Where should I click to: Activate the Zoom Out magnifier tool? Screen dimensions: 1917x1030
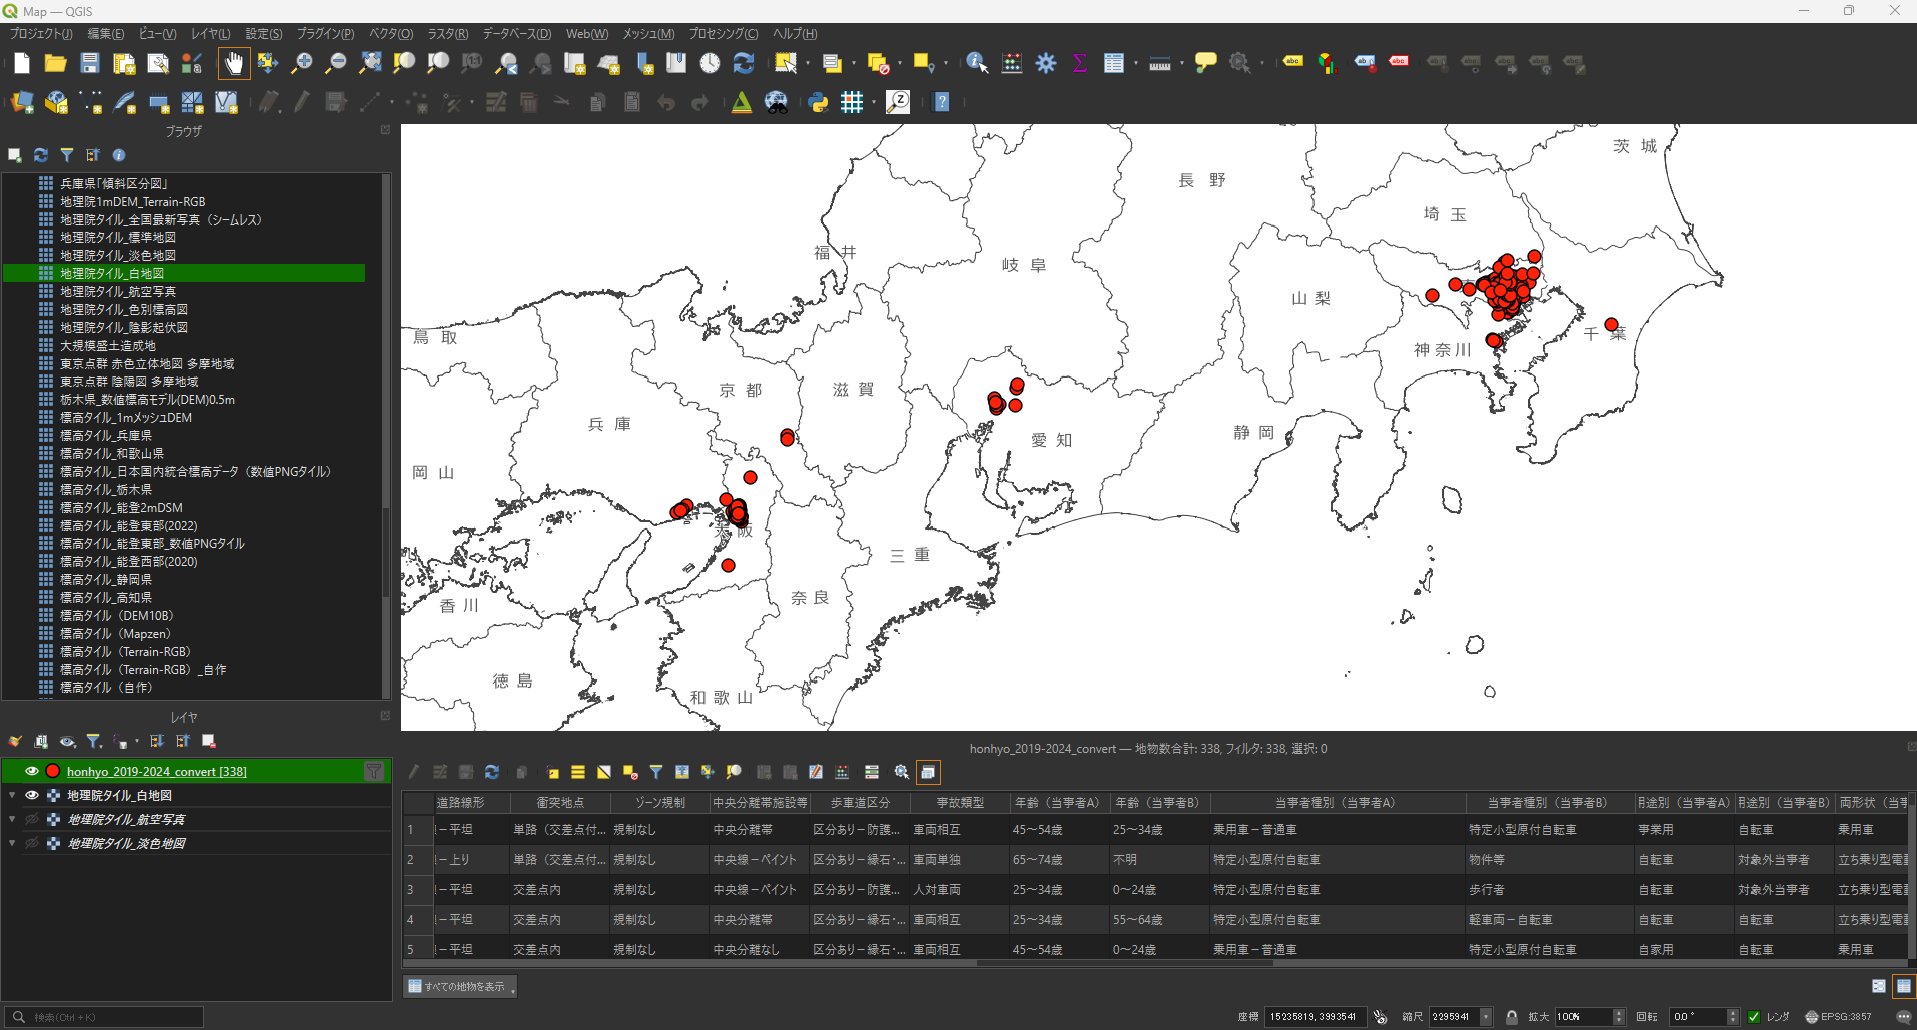pyautogui.click(x=336, y=64)
